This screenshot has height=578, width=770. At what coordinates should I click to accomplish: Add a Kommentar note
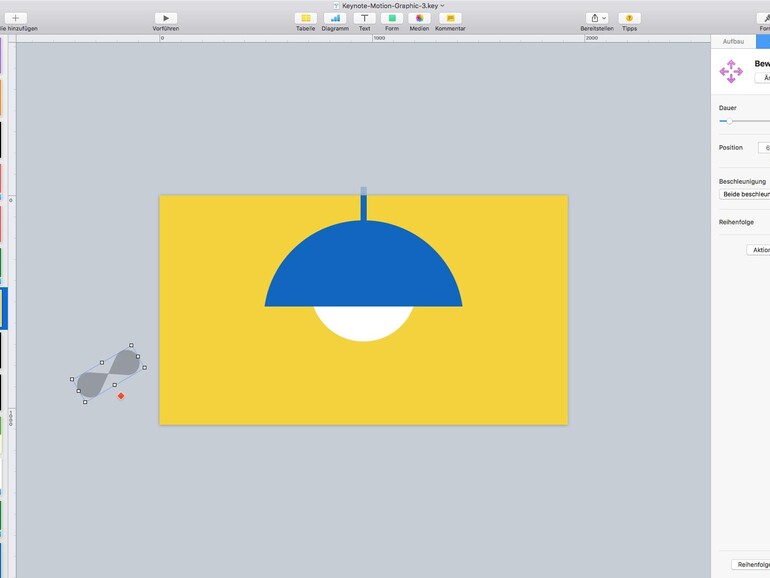click(x=450, y=18)
